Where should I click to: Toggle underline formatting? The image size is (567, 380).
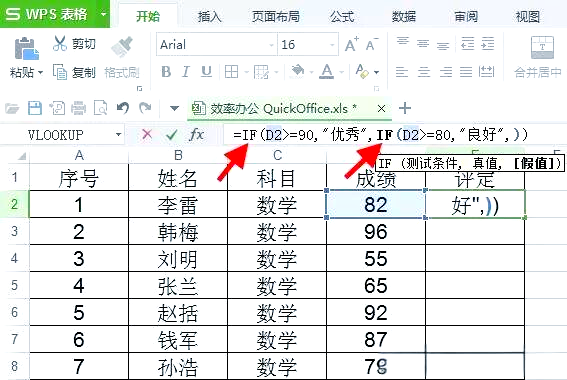point(206,72)
